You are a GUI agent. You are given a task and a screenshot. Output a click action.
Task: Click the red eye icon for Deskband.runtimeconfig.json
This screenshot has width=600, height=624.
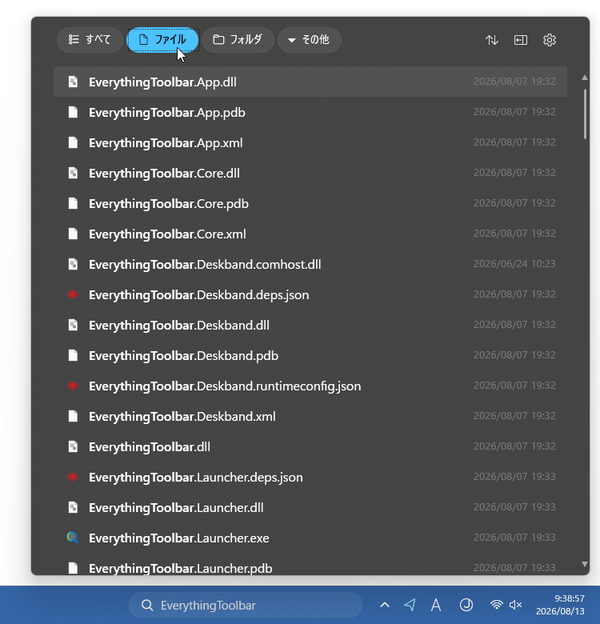[73, 386]
